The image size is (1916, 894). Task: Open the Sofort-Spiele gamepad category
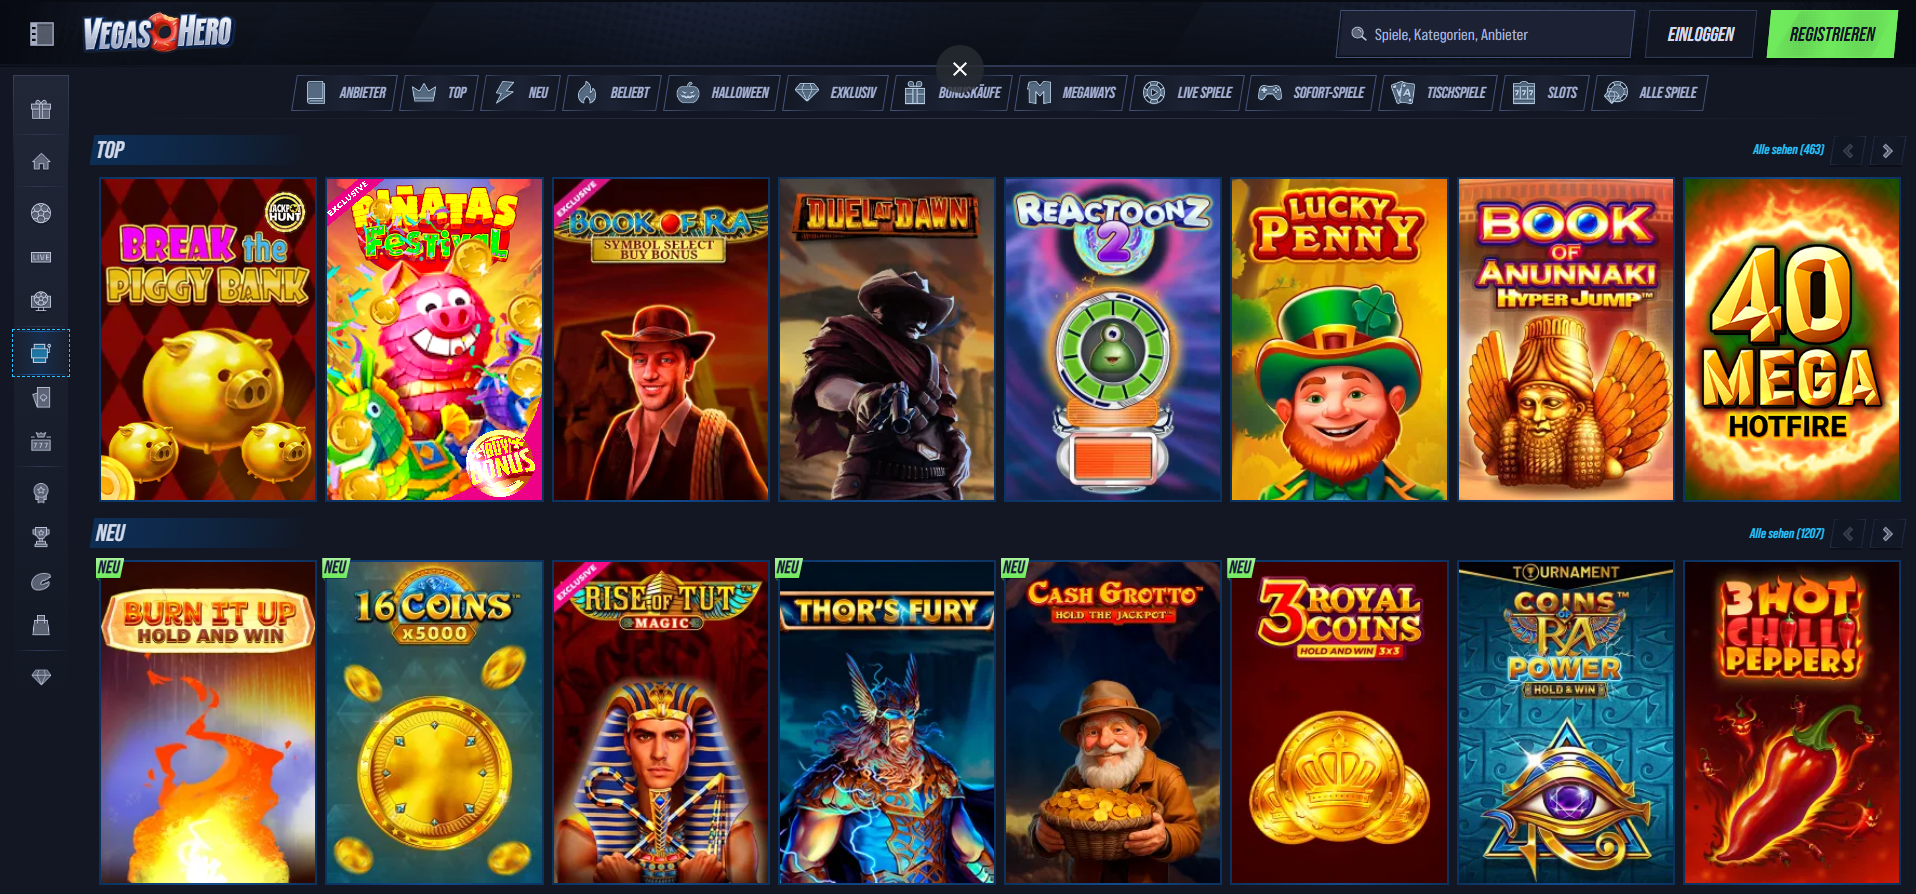point(1311,93)
